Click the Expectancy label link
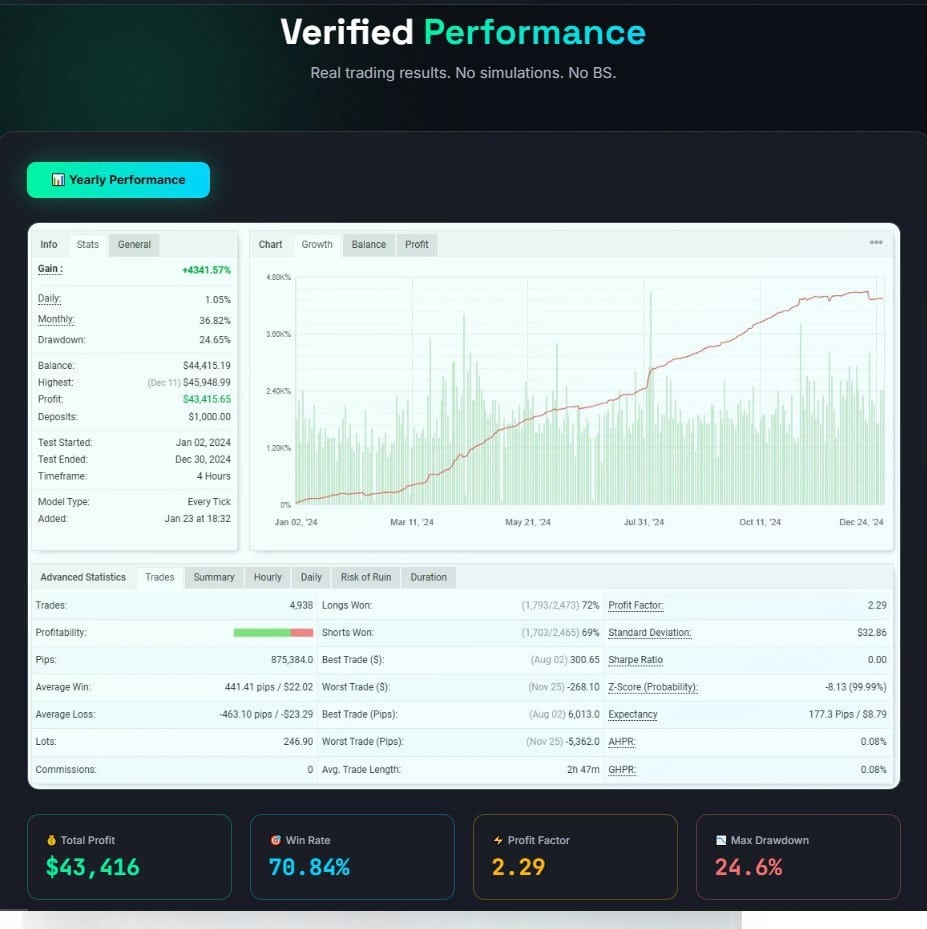Screen dimensions: 927x929 coord(632,715)
